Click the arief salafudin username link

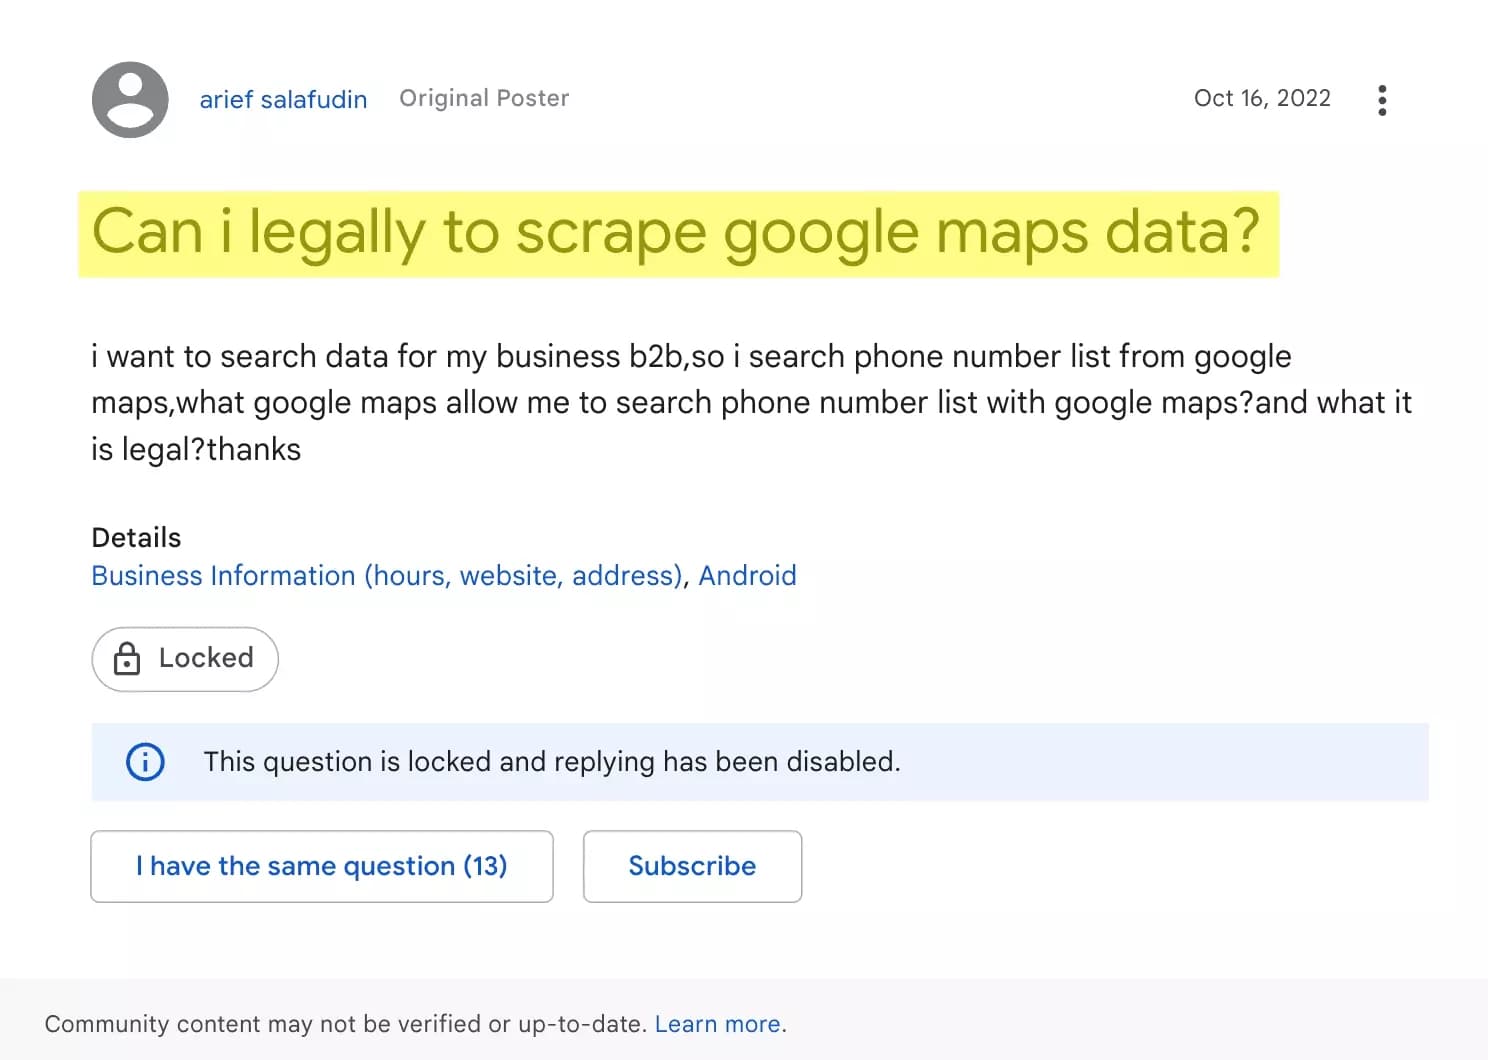pyautogui.click(x=283, y=99)
